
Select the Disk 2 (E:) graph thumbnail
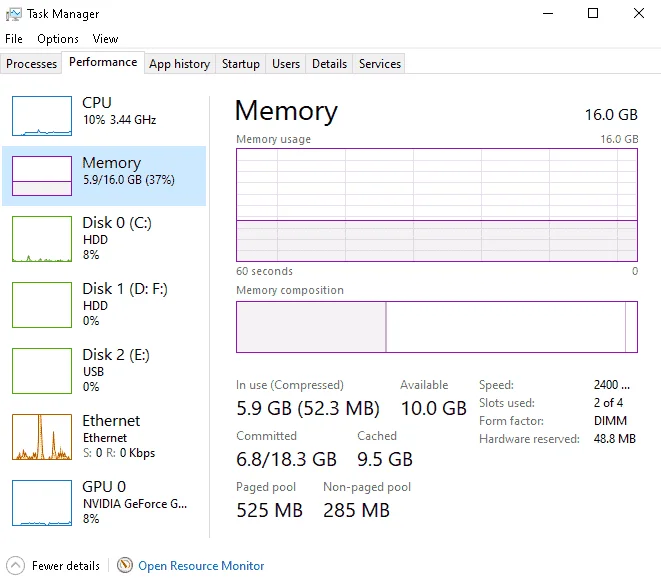click(x=42, y=371)
